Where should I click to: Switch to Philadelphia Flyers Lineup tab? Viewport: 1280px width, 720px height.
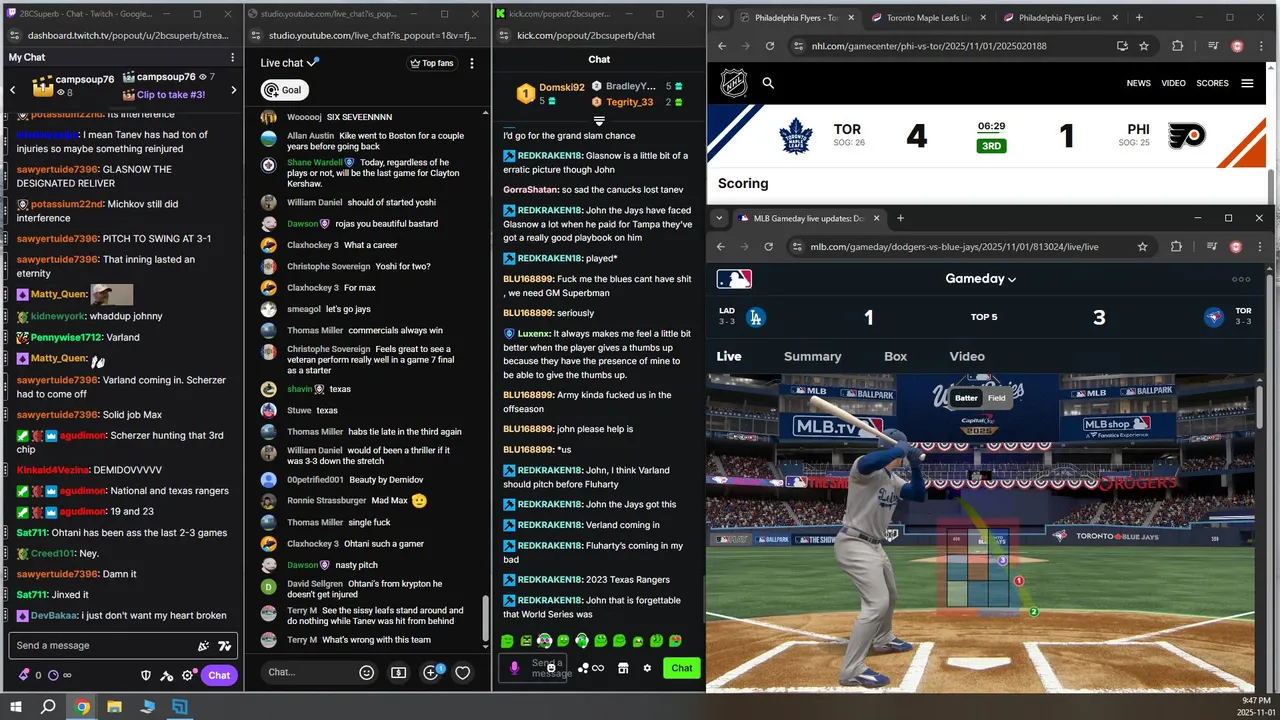(1058, 18)
